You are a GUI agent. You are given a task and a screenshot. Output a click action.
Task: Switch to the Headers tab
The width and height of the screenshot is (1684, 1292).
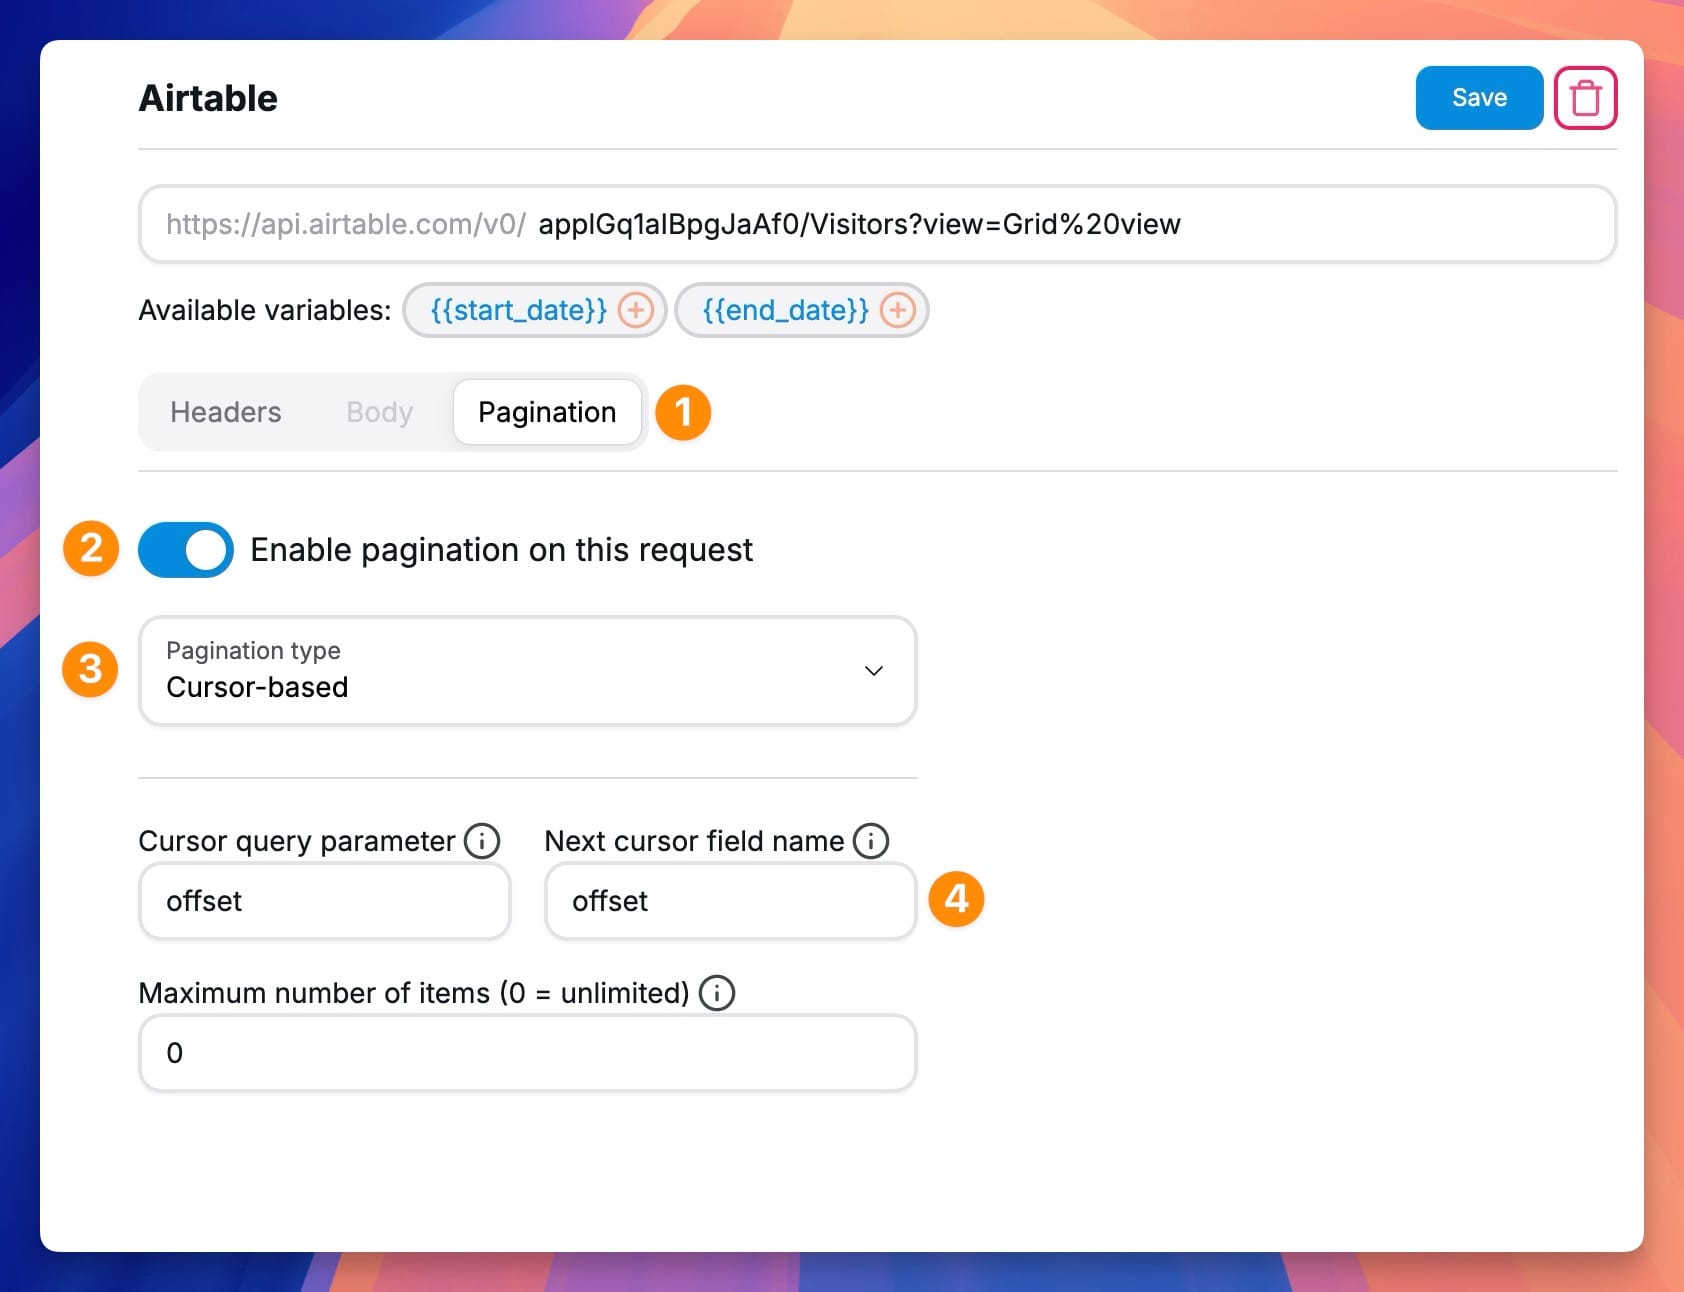tap(224, 412)
